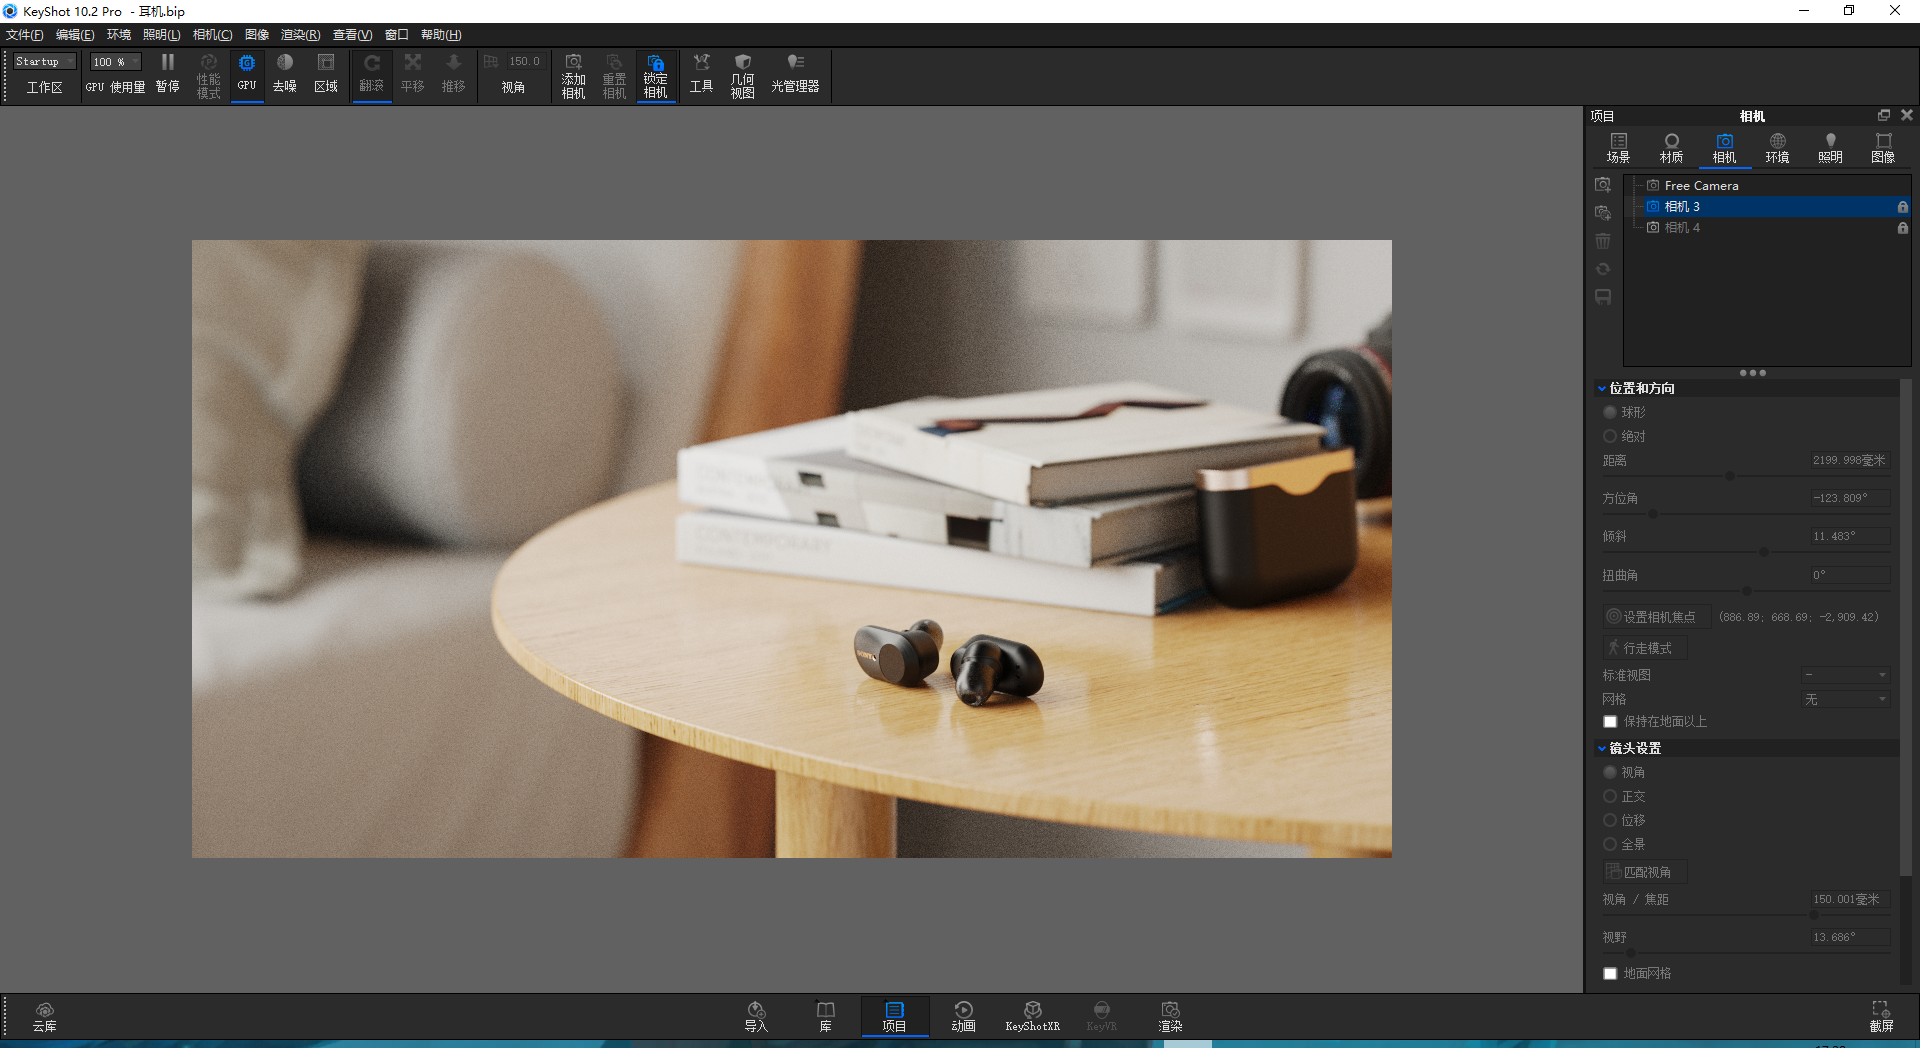Open the Geometry View (几何视图) icon

click(x=742, y=76)
